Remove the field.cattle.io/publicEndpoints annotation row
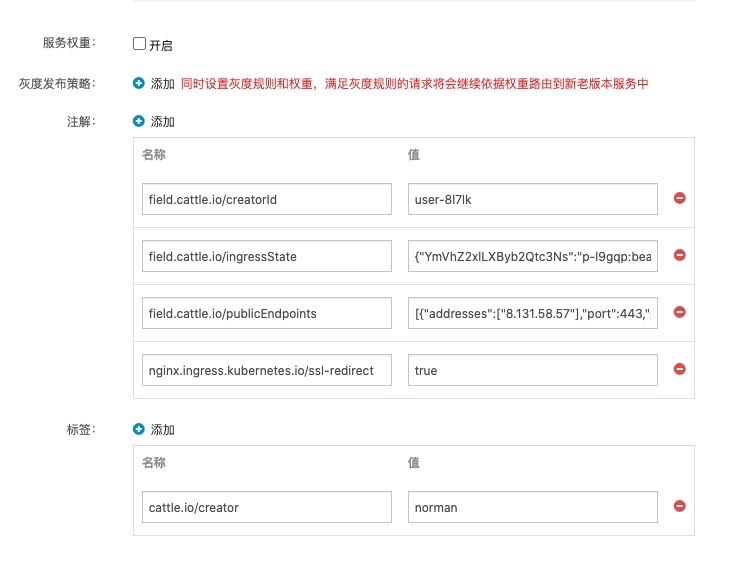 pyautogui.click(x=680, y=313)
